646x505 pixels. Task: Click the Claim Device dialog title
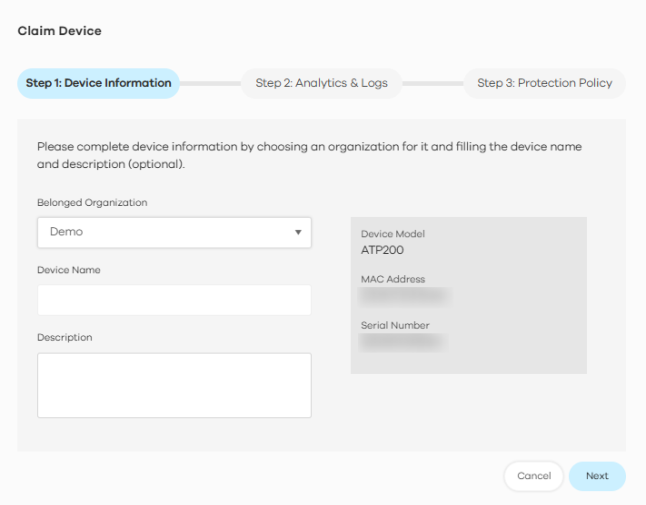60,31
